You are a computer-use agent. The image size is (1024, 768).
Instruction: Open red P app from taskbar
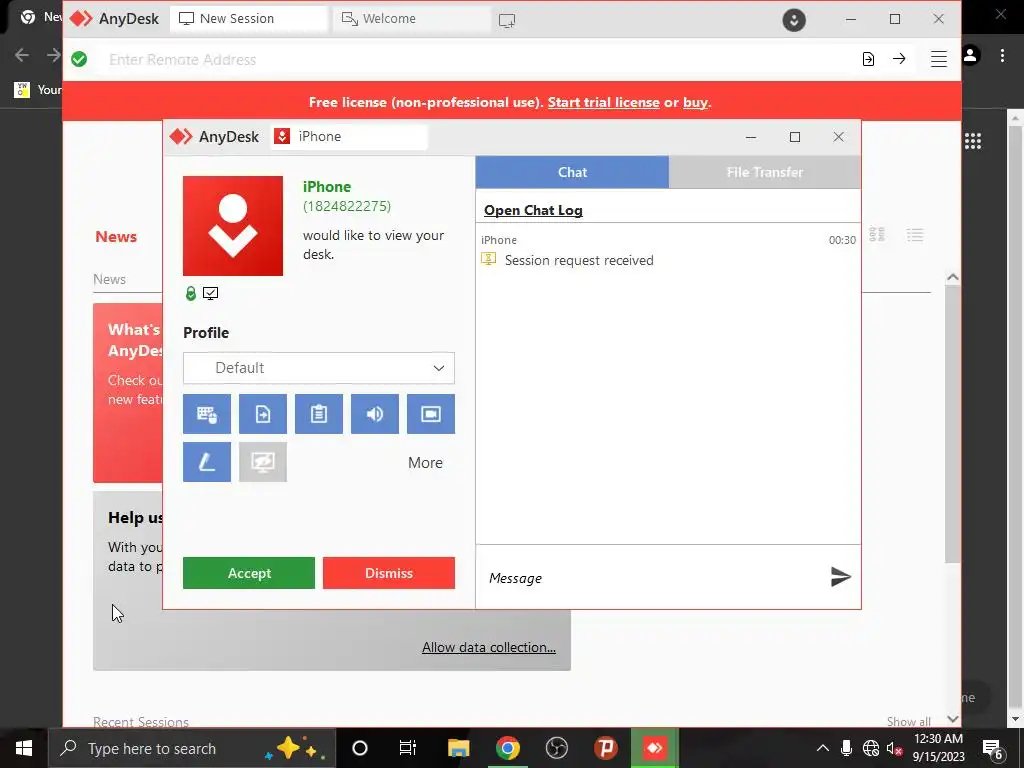pyautogui.click(x=605, y=748)
